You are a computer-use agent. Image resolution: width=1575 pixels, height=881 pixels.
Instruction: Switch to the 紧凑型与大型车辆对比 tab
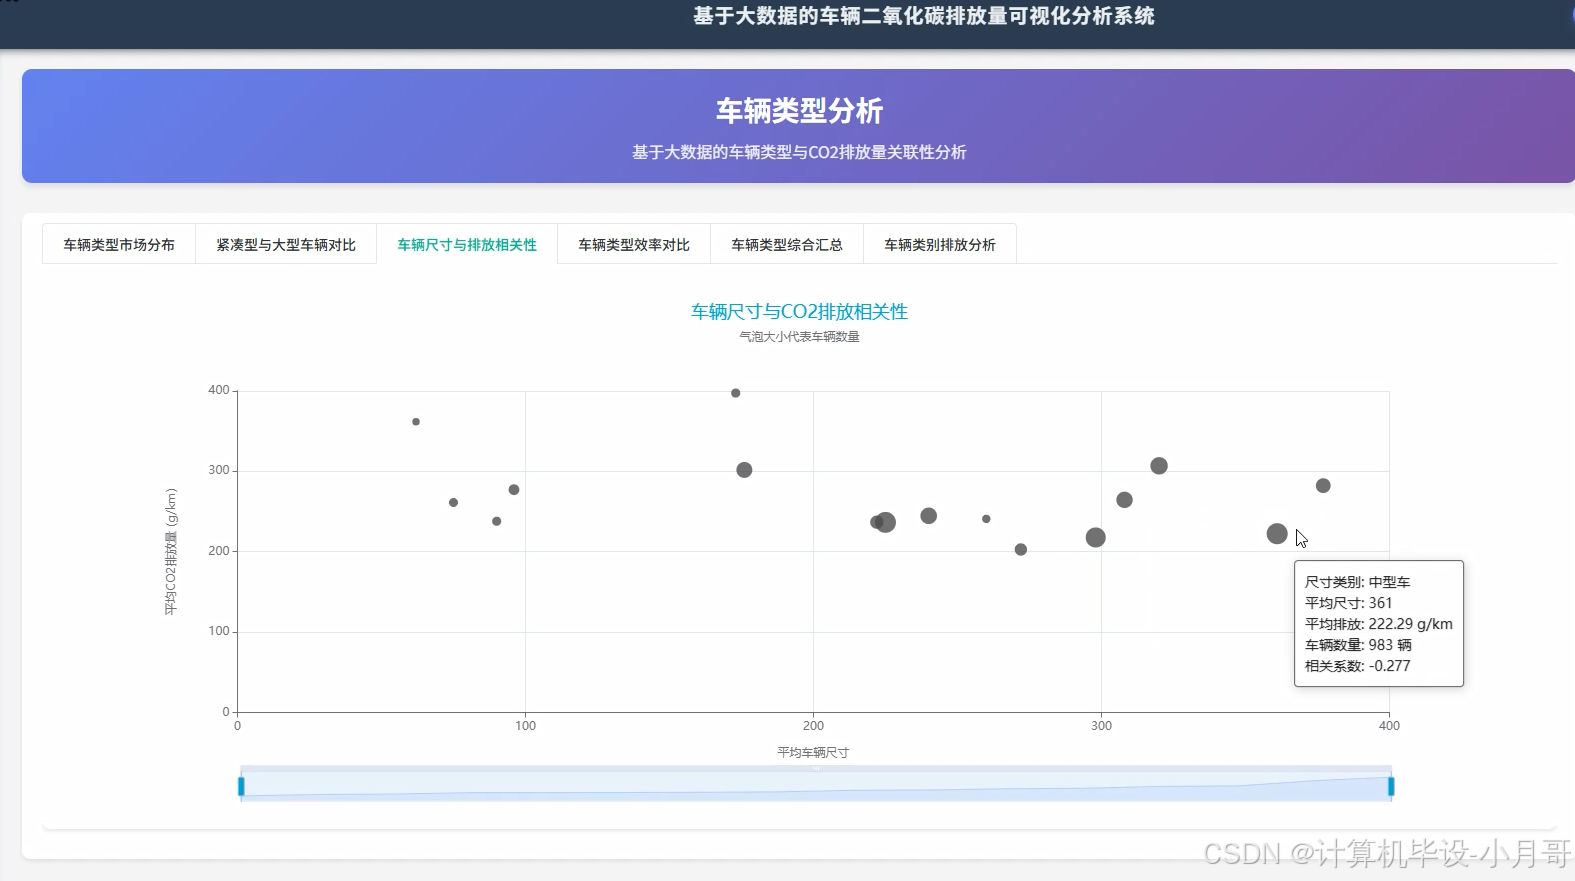pos(286,244)
